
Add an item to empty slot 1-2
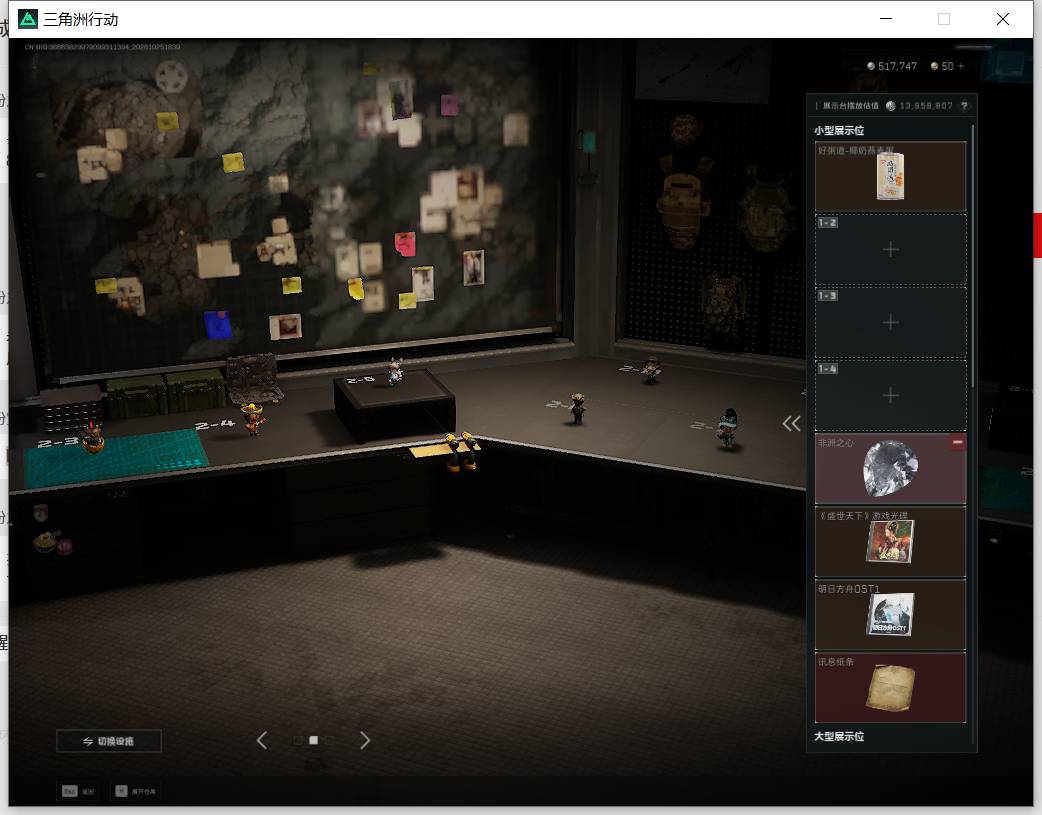click(890, 249)
